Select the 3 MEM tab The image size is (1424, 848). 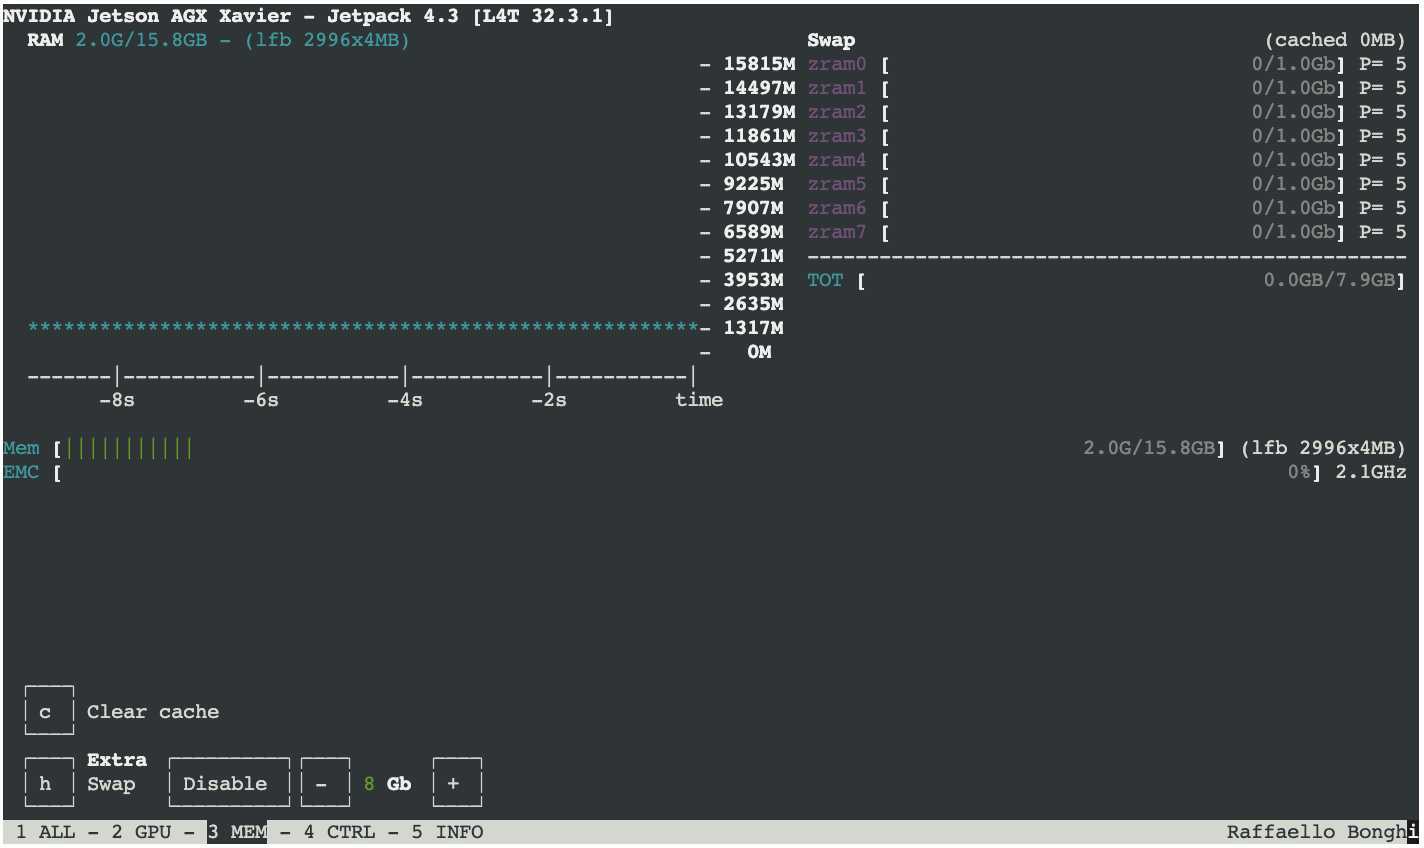(x=237, y=832)
